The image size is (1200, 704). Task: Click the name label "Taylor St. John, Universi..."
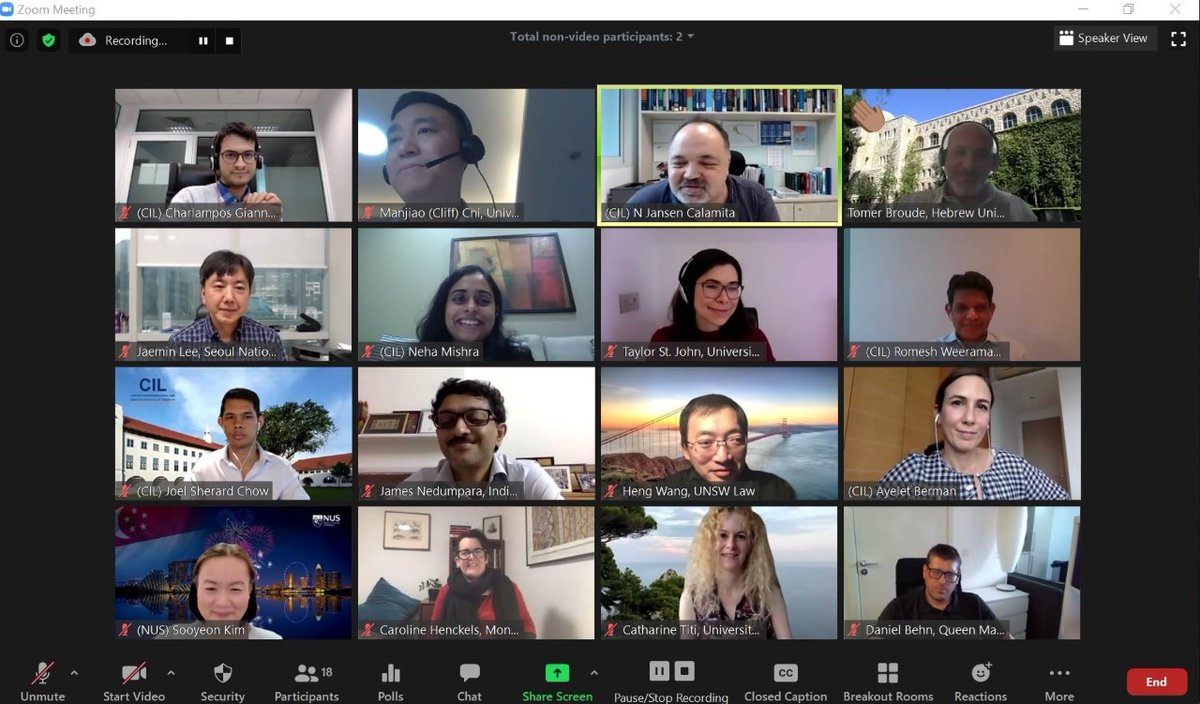click(x=691, y=352)
